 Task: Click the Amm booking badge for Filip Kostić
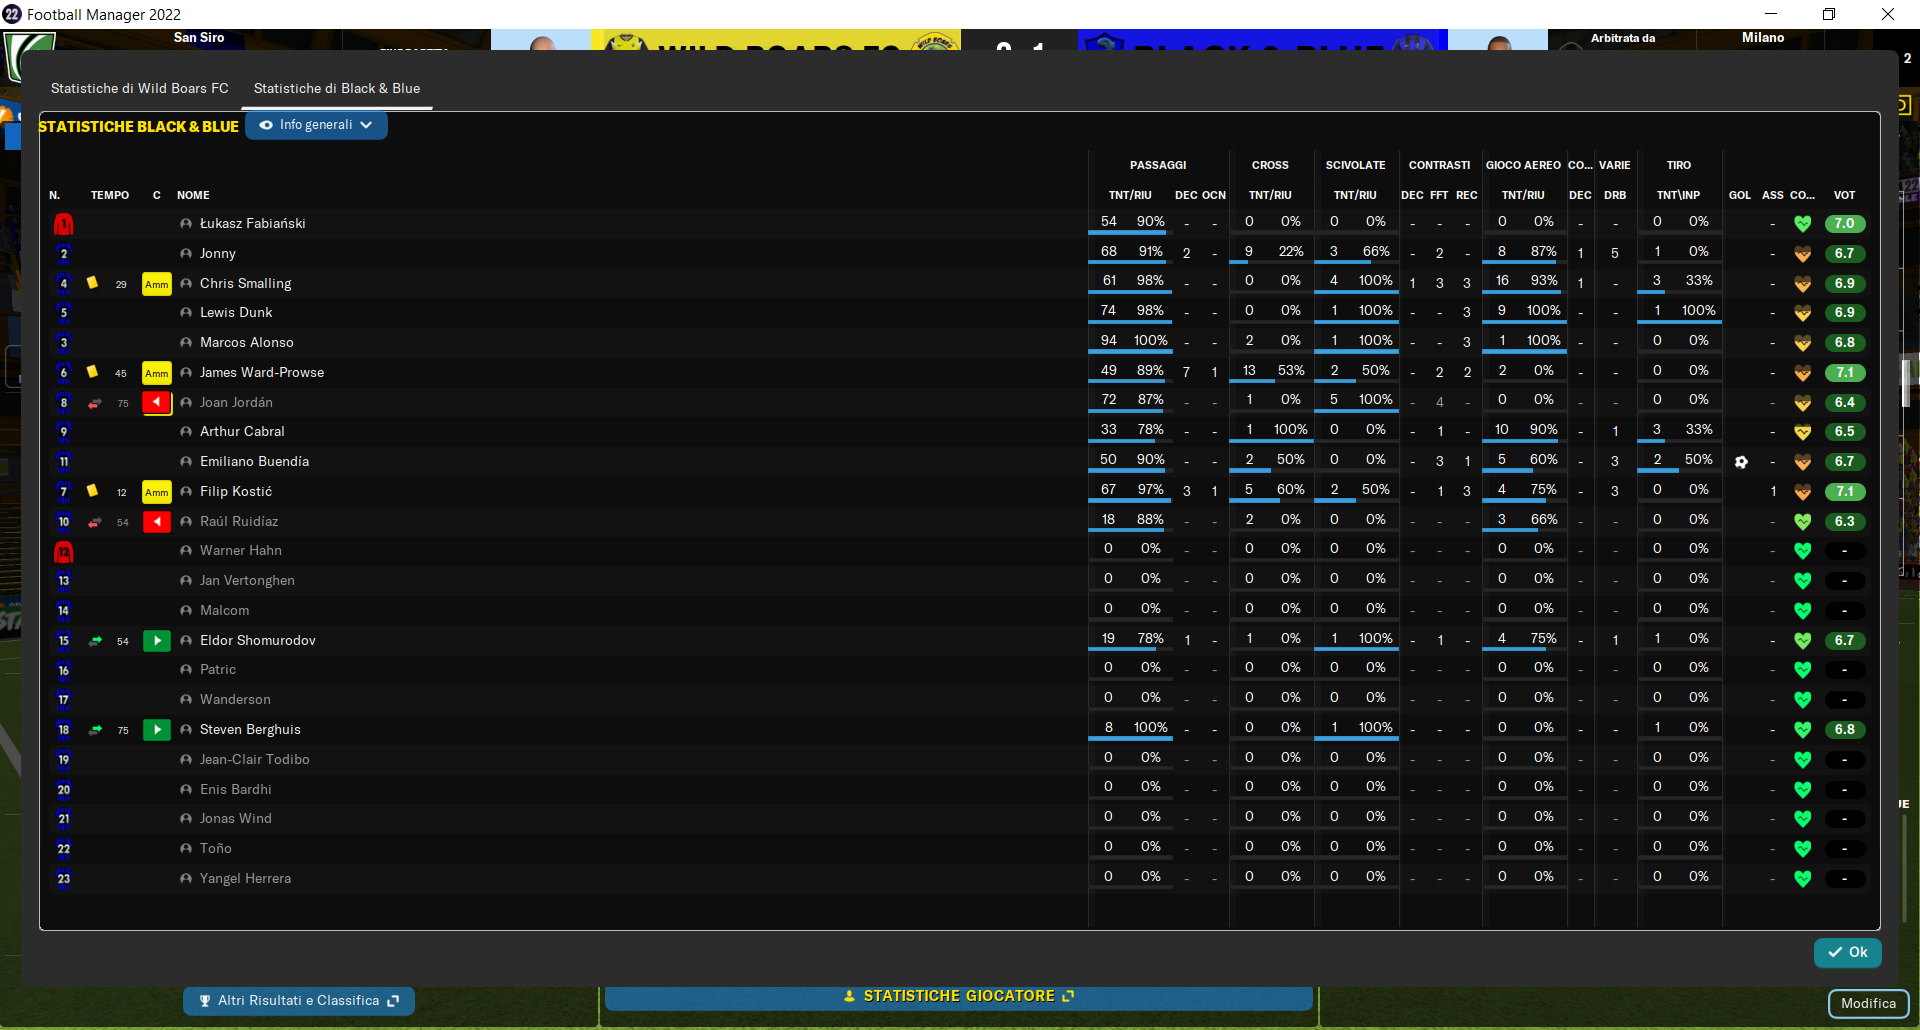coord(157,492)
